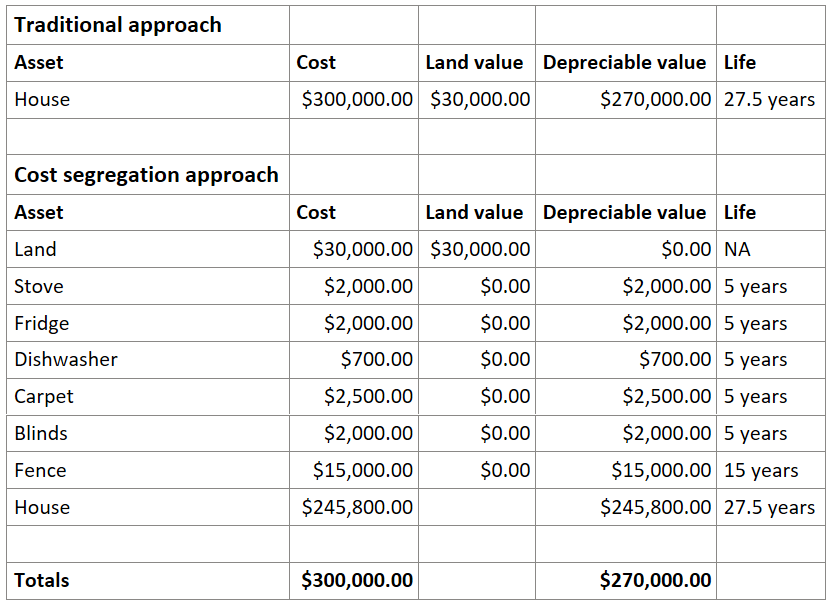Select the House $245,800.00 cost cell
834x604 pixels.
coord(354,507)
